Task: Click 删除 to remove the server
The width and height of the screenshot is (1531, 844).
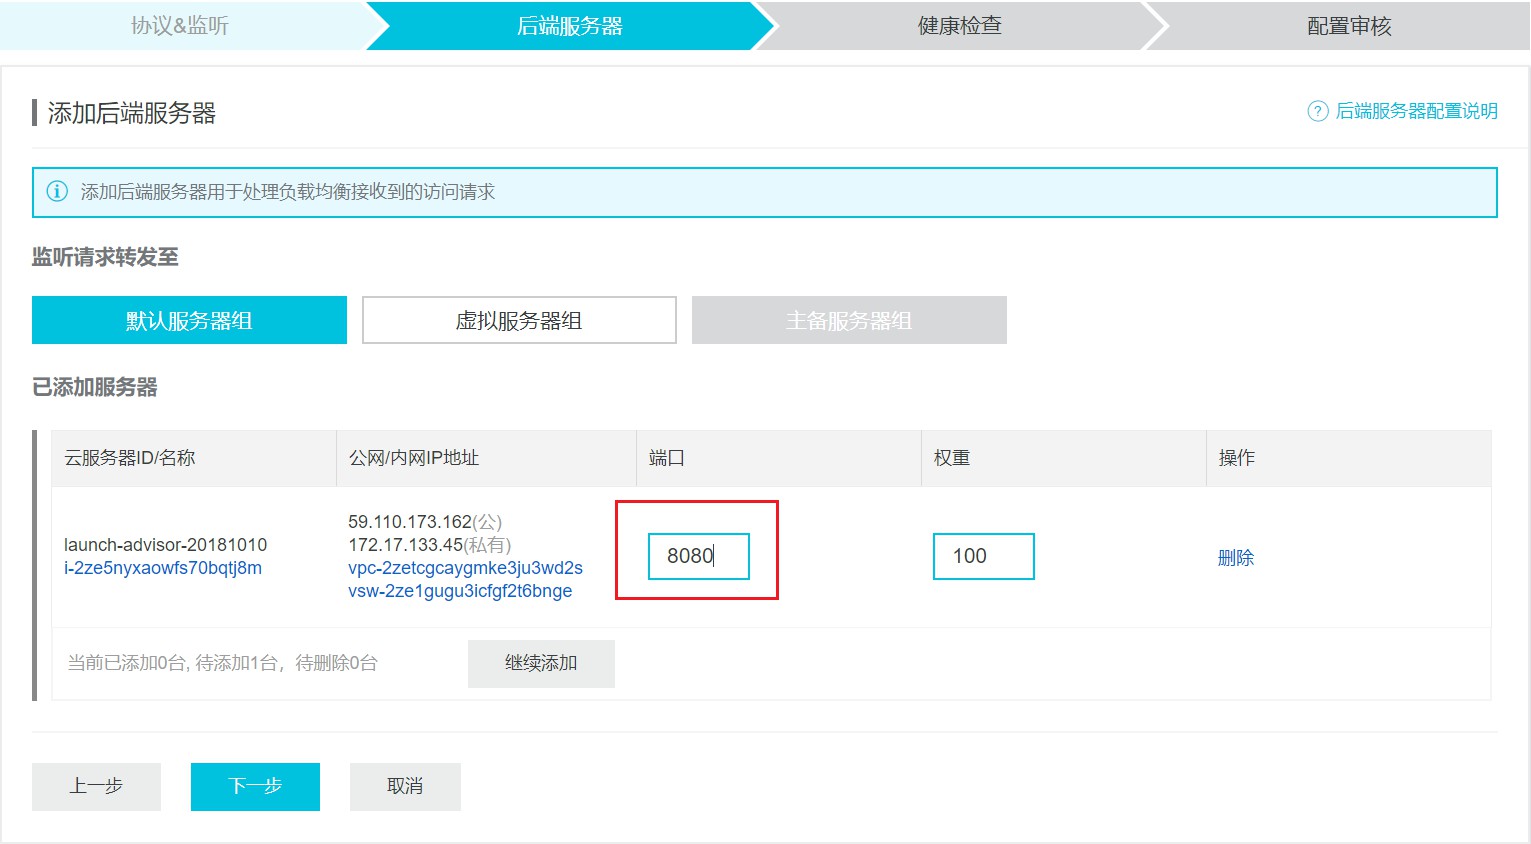Action: (1235, 558)
